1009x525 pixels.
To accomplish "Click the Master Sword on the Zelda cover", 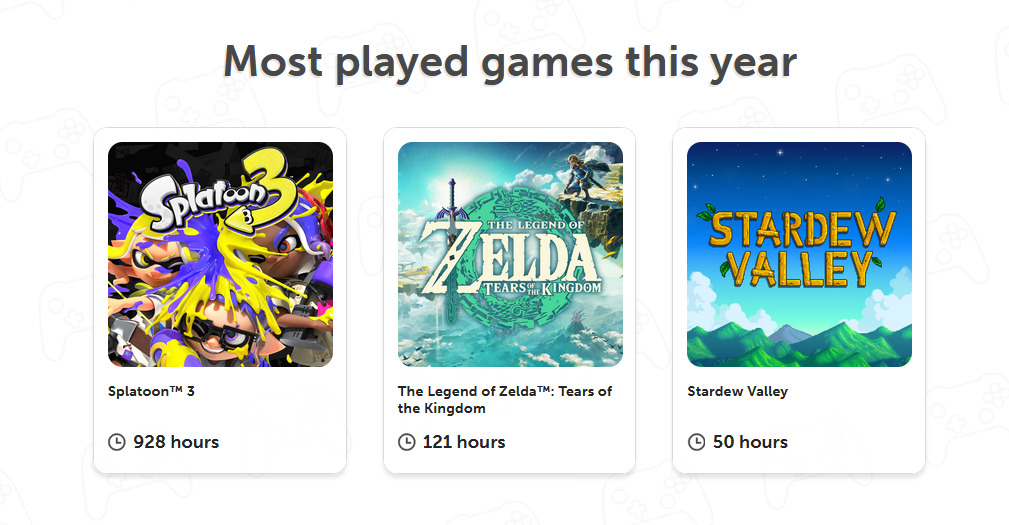I will pos(452,230).
